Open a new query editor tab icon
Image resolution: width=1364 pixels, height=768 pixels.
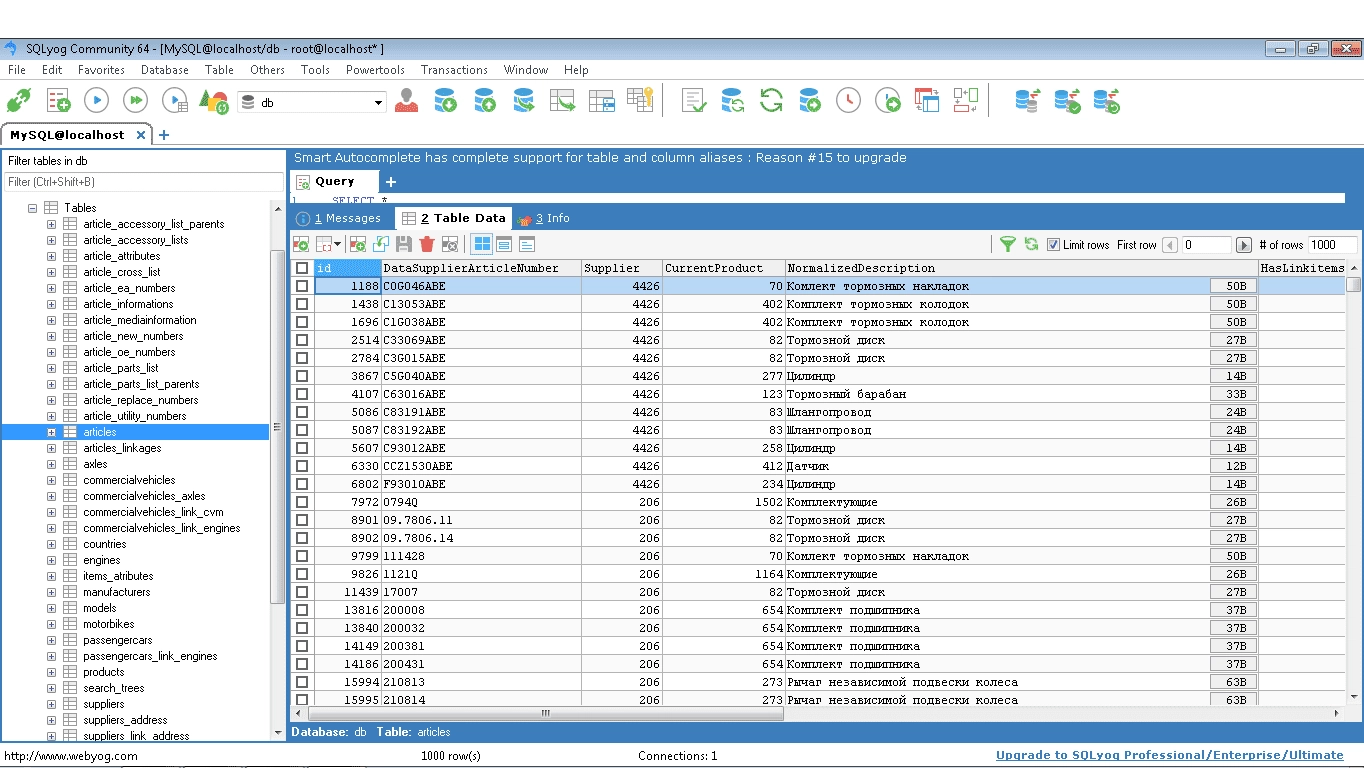pos(58,100)
